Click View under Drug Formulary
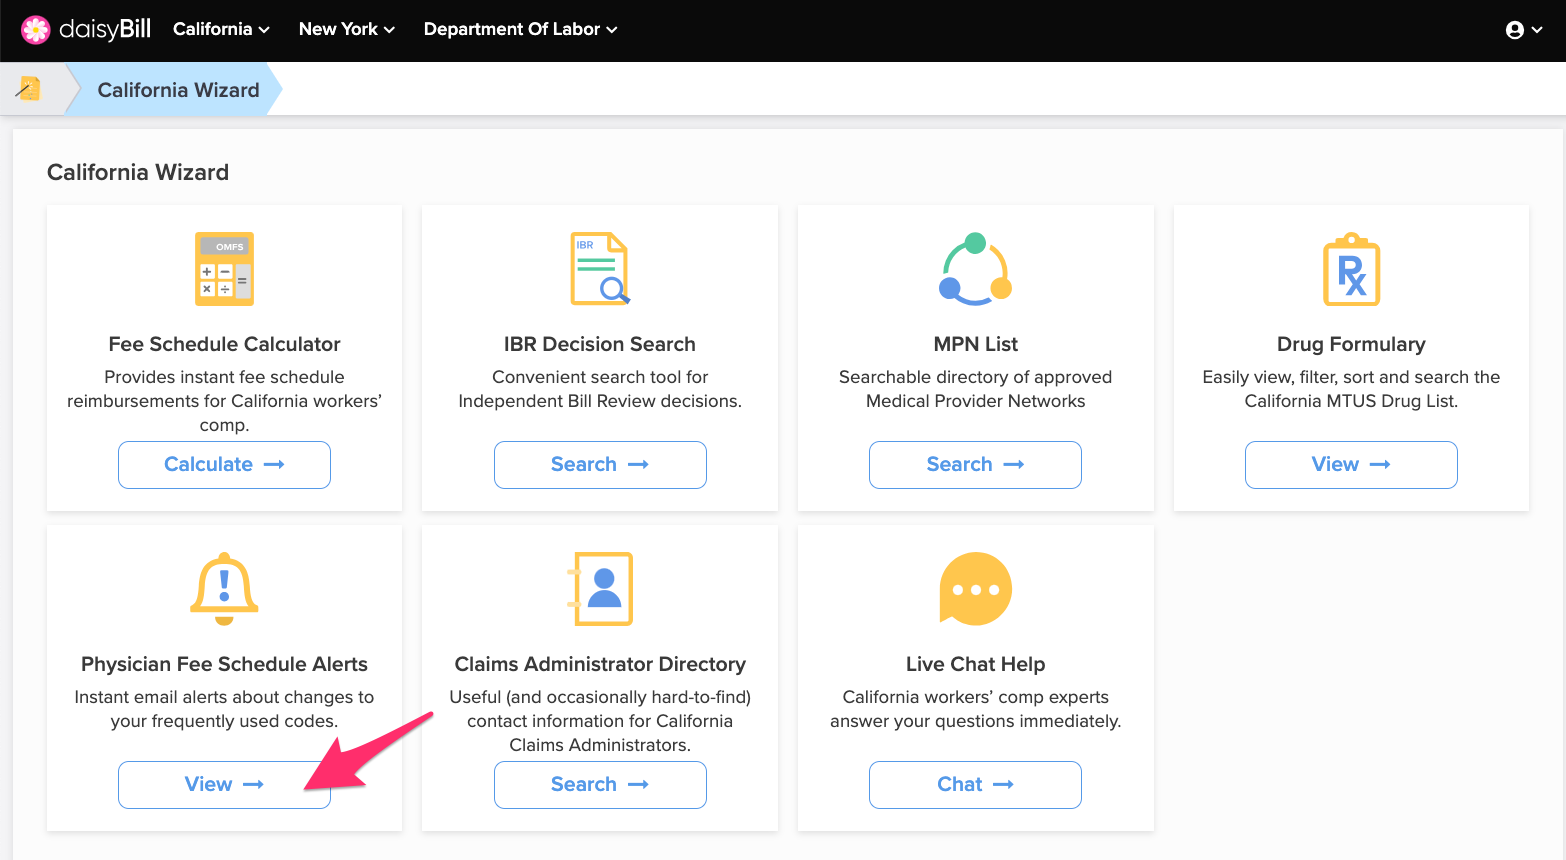Image resolution: width=1566 pixels, height=860 pixels. click(1351, 465)
